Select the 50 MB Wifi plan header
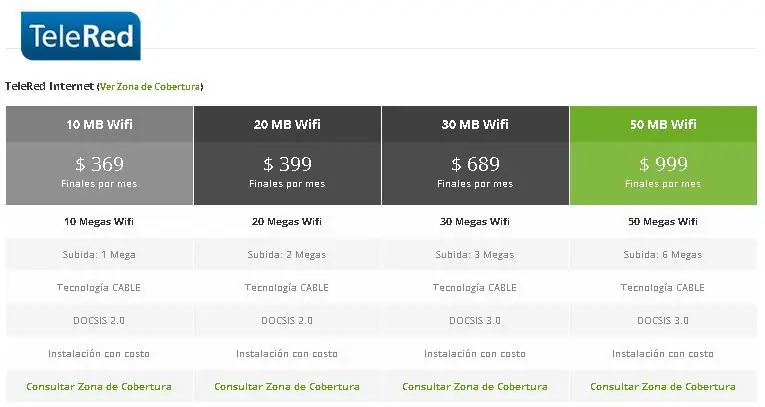 point(663,124)
